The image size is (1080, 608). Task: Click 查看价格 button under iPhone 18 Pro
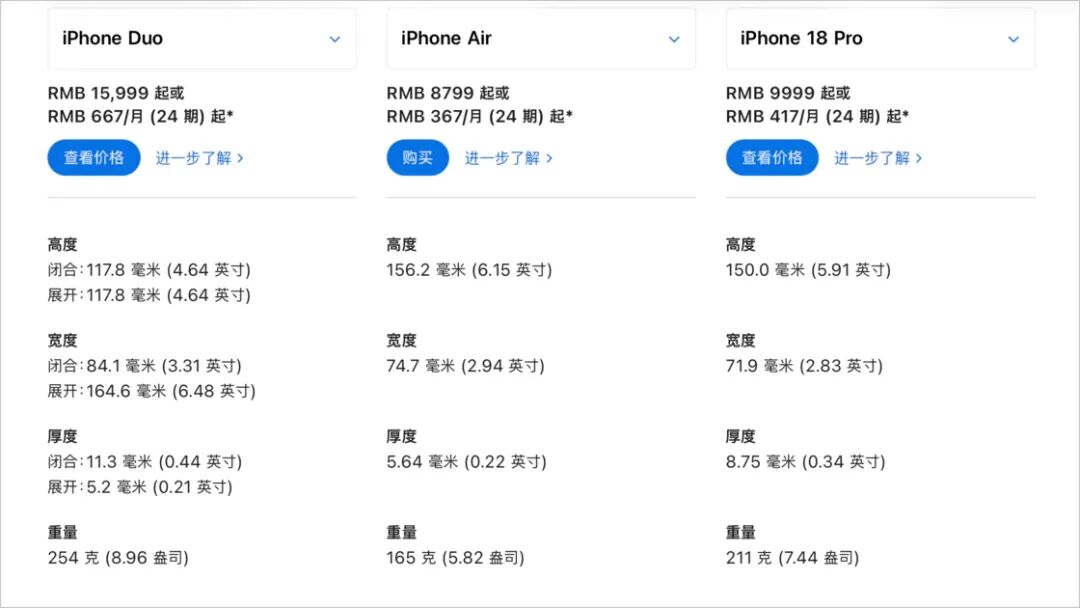772,158
